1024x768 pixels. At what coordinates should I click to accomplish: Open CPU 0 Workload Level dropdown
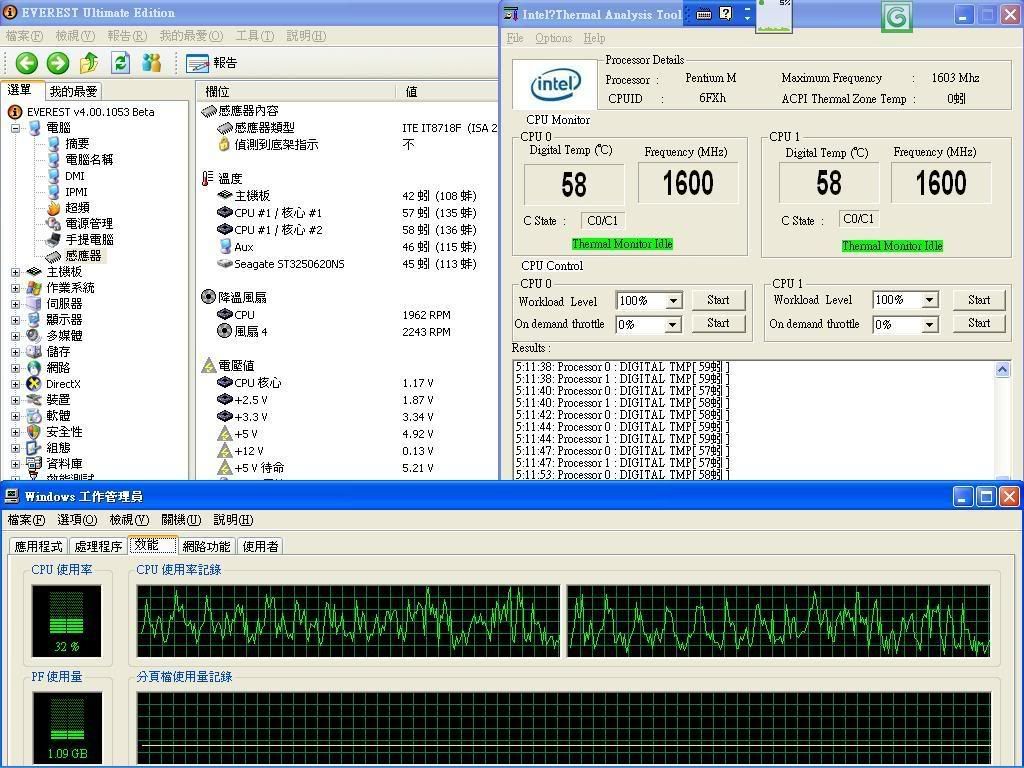click(x=673, y=300)
